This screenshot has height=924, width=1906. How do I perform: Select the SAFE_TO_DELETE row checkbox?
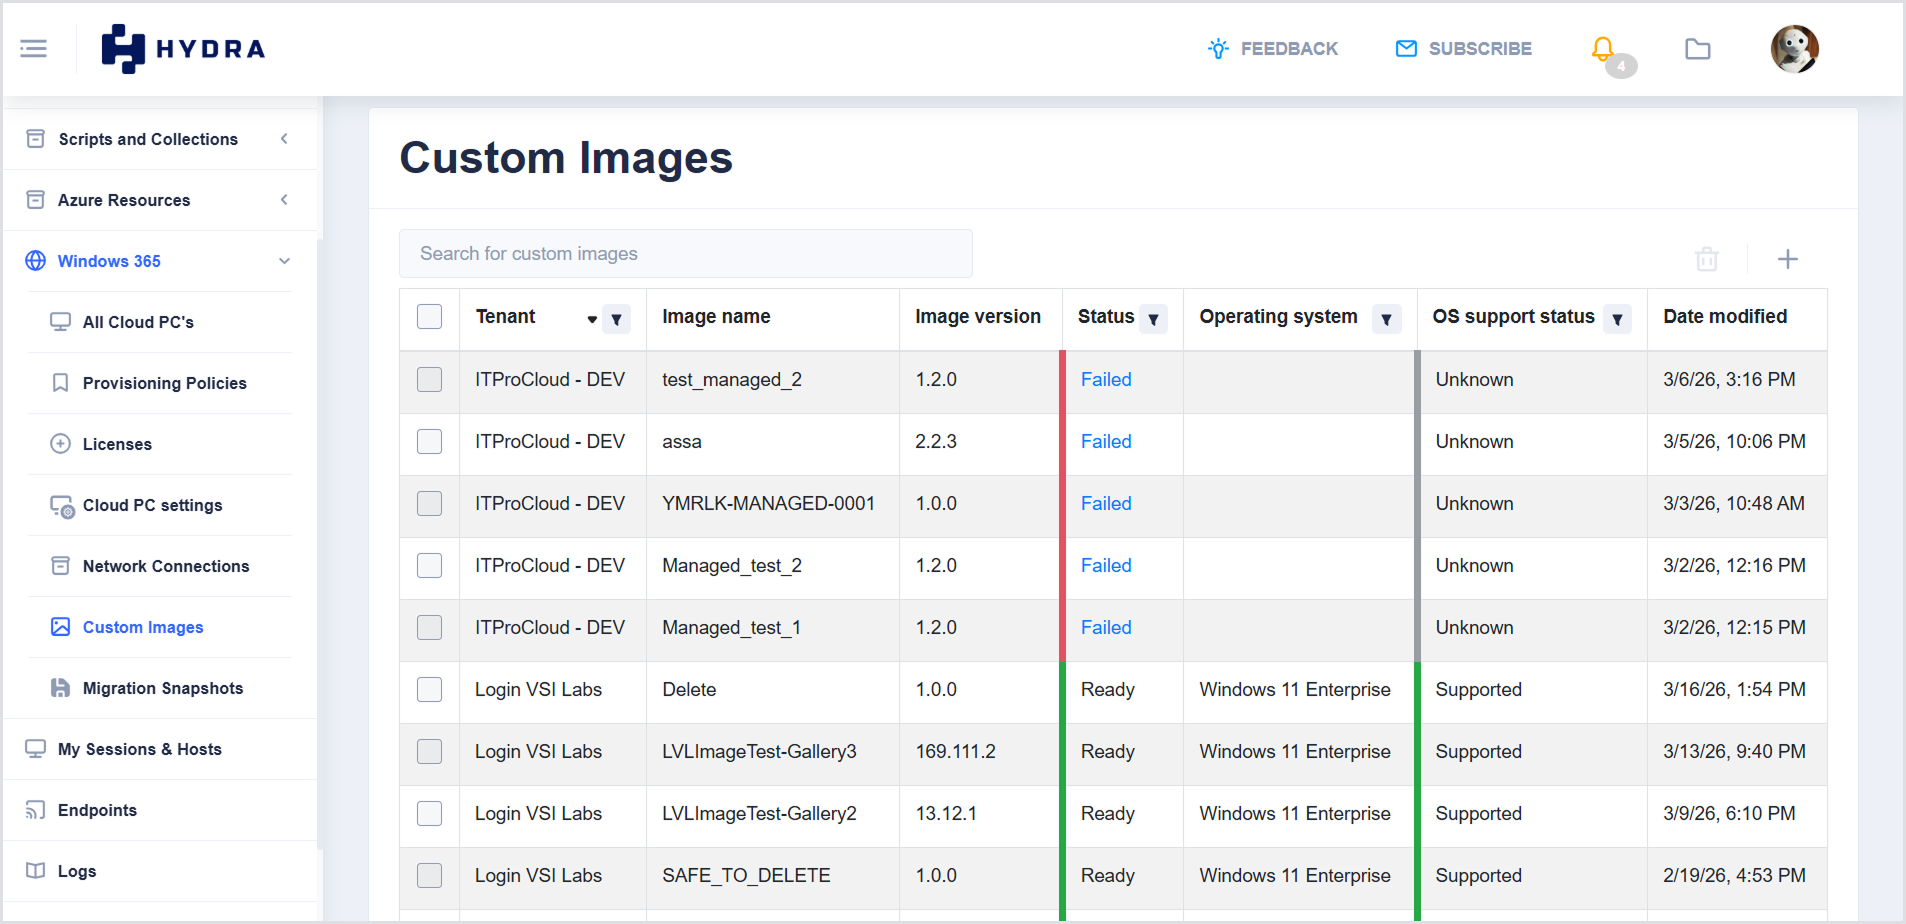(429, 876)
